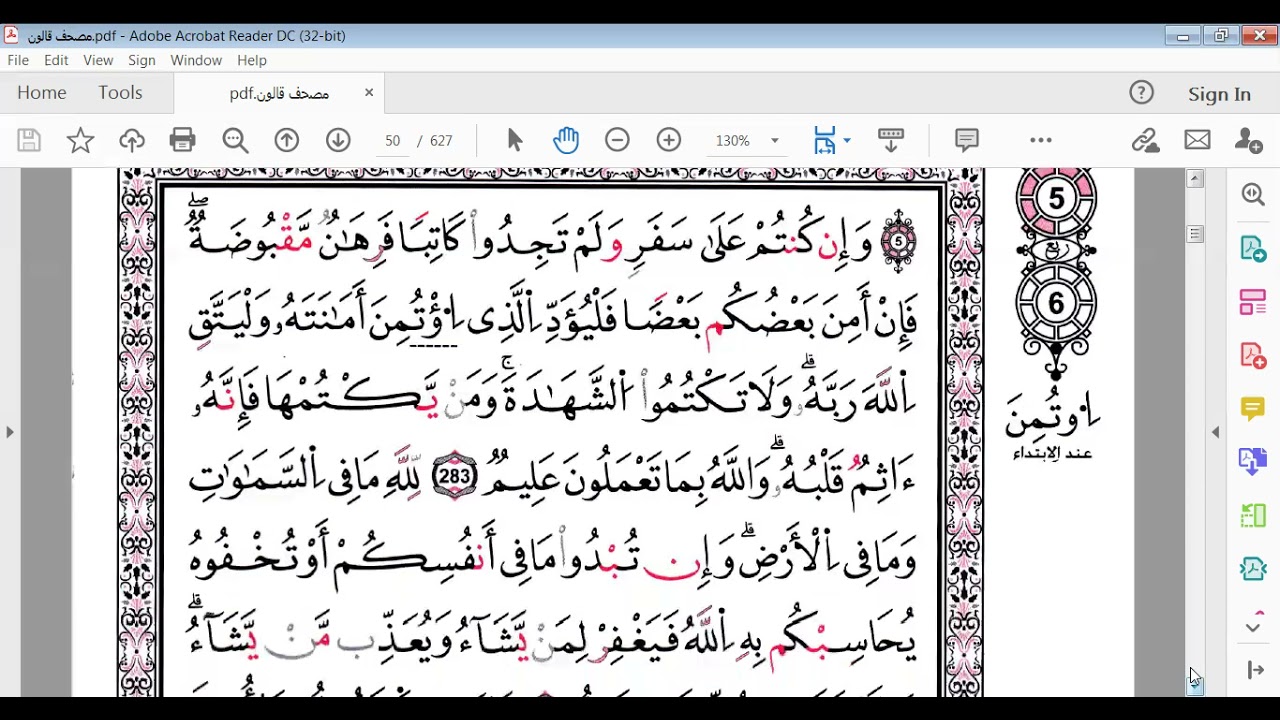Show more toolbar tools ellipsis
This screenshot has height=720, width=1280.
1041,140
